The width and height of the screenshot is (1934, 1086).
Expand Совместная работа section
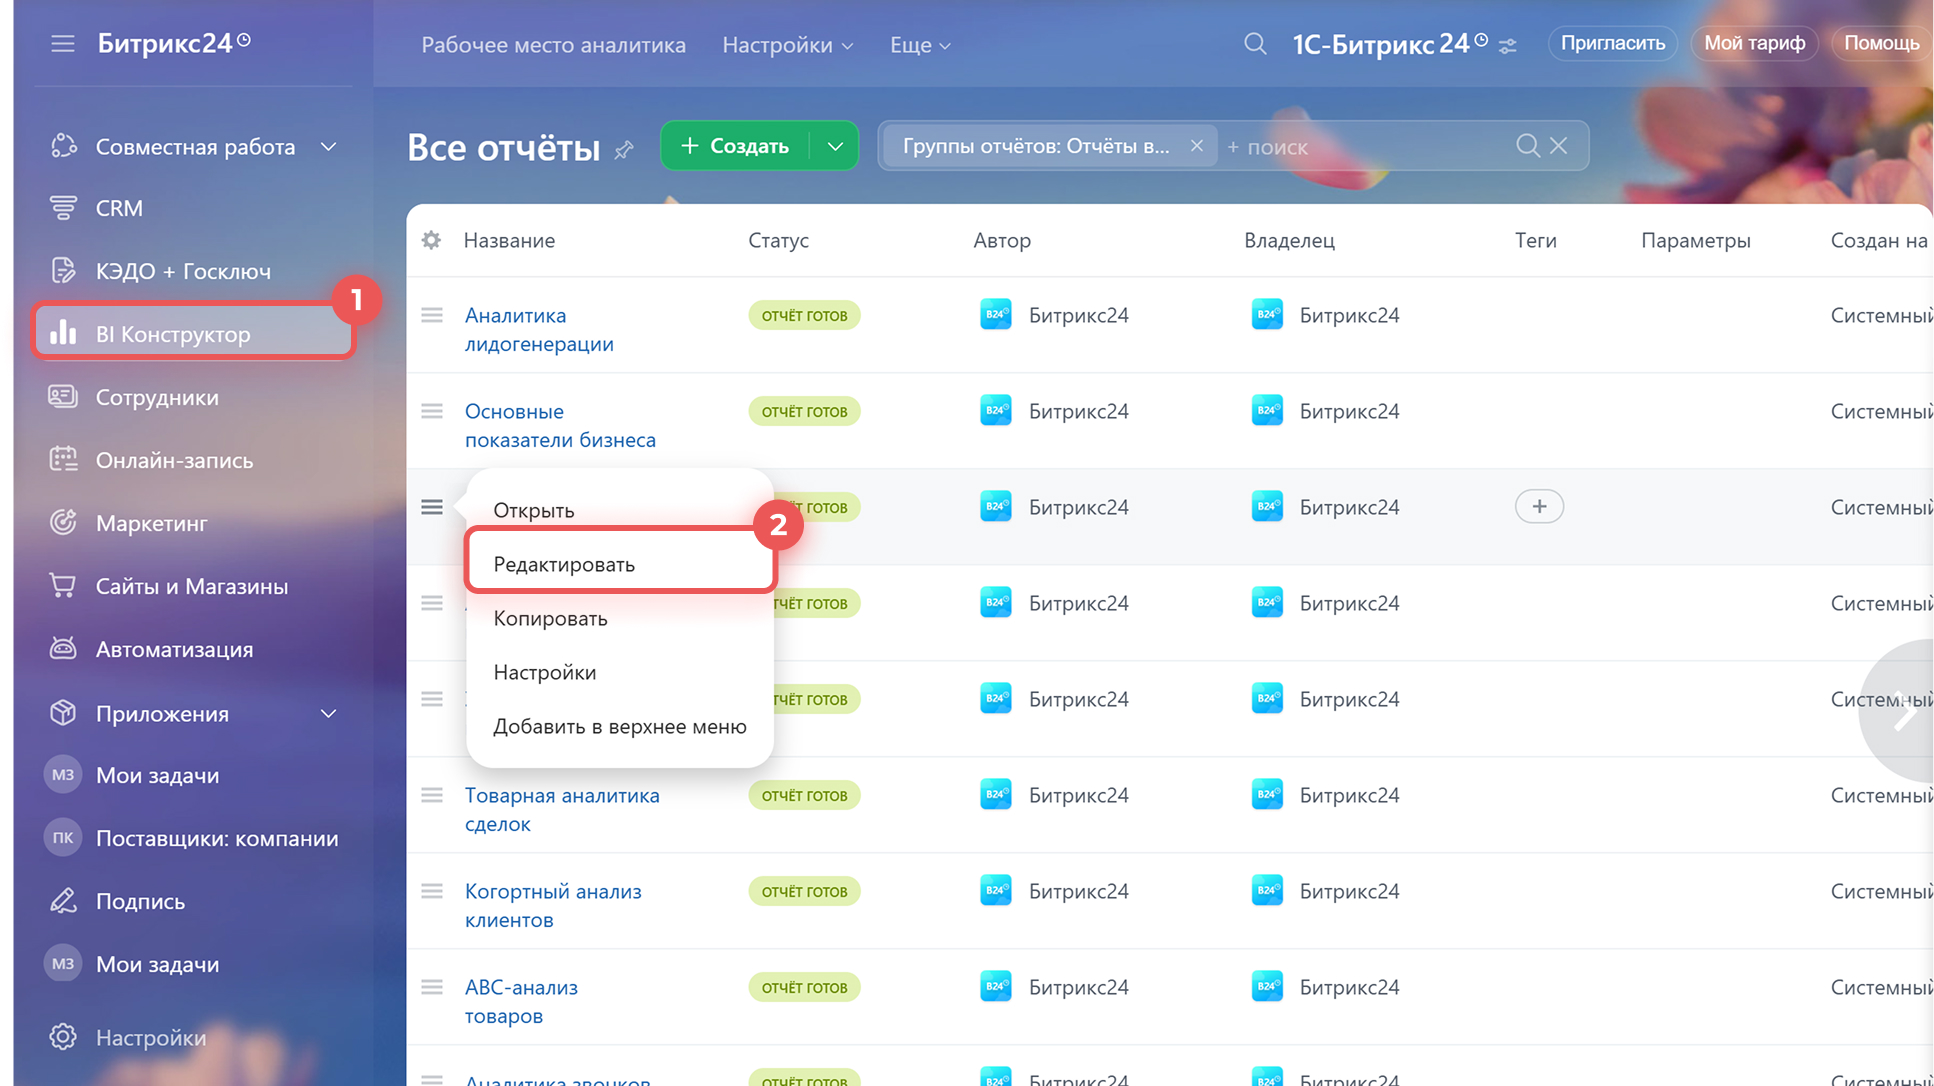[328, 147]
